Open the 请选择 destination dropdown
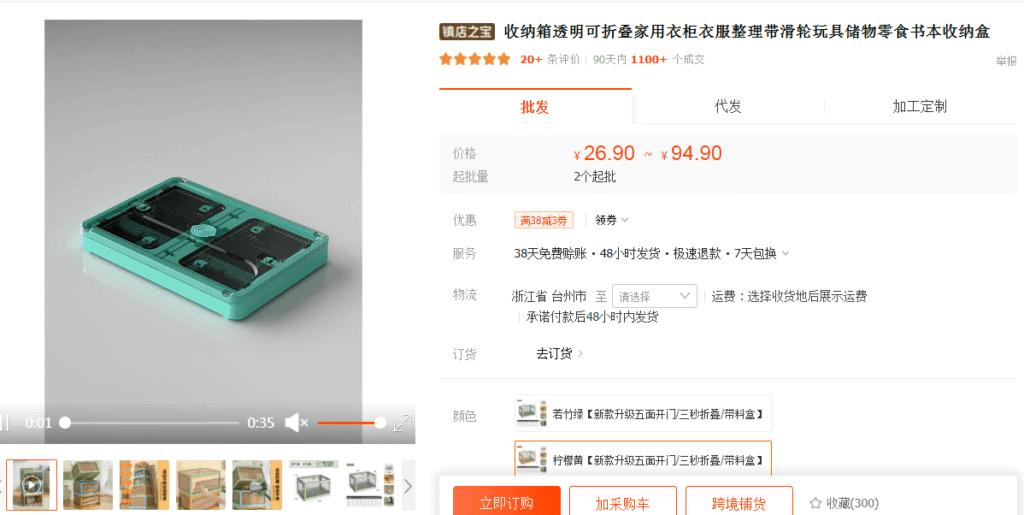Viewport: 1024px width, 515px height. (x=654, y=296)
